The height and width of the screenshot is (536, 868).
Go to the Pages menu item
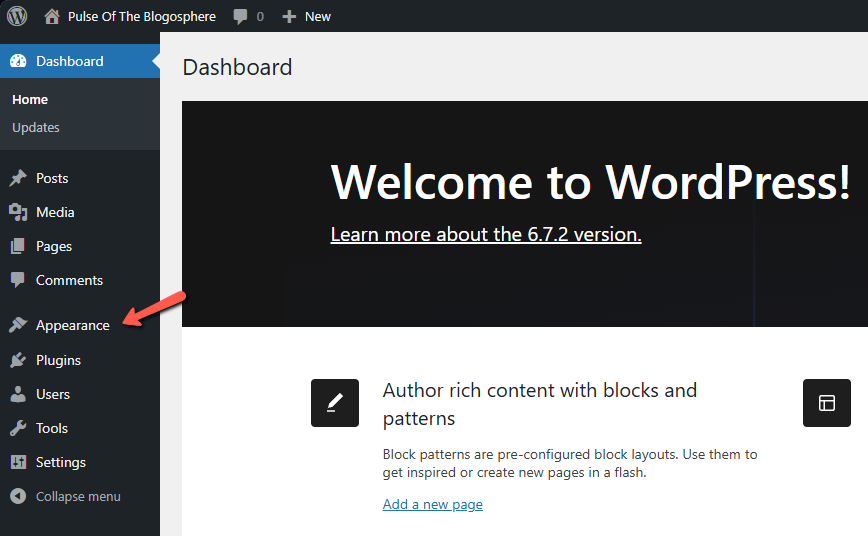click(x=54, y=246)
